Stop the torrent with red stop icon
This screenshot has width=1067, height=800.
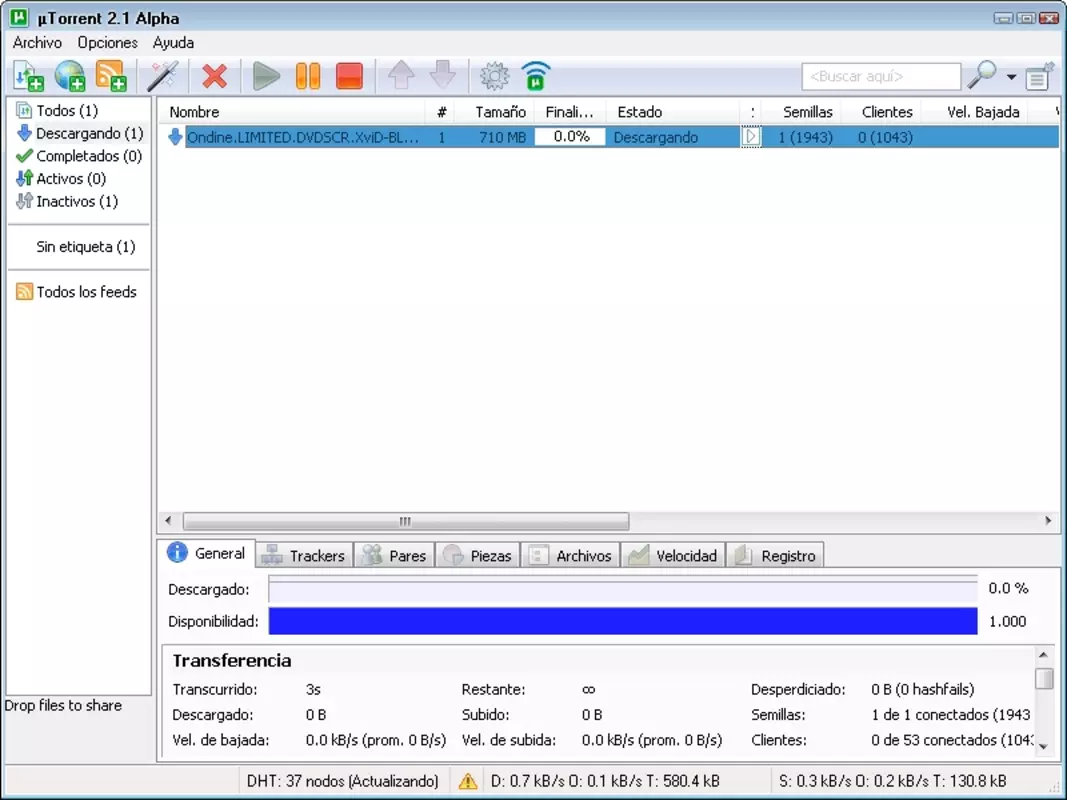pos(350,76)
